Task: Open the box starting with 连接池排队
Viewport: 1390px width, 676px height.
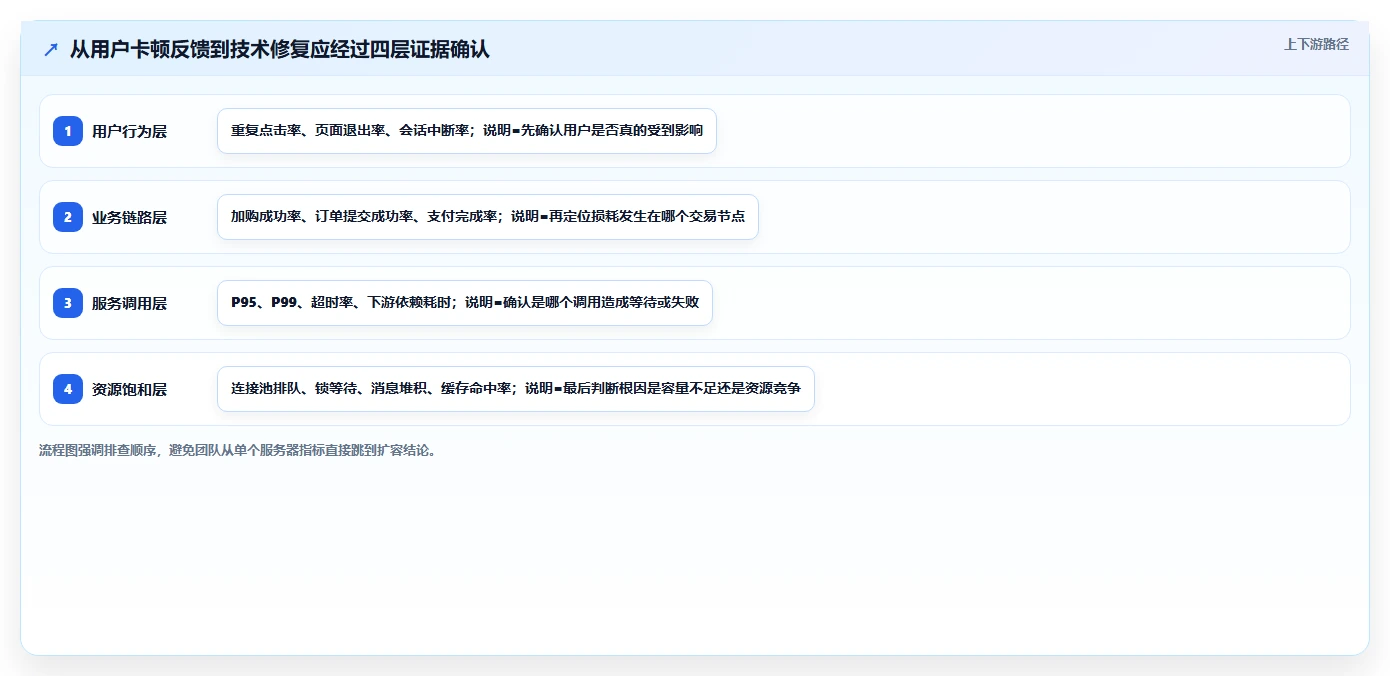Action: (516, 389)
